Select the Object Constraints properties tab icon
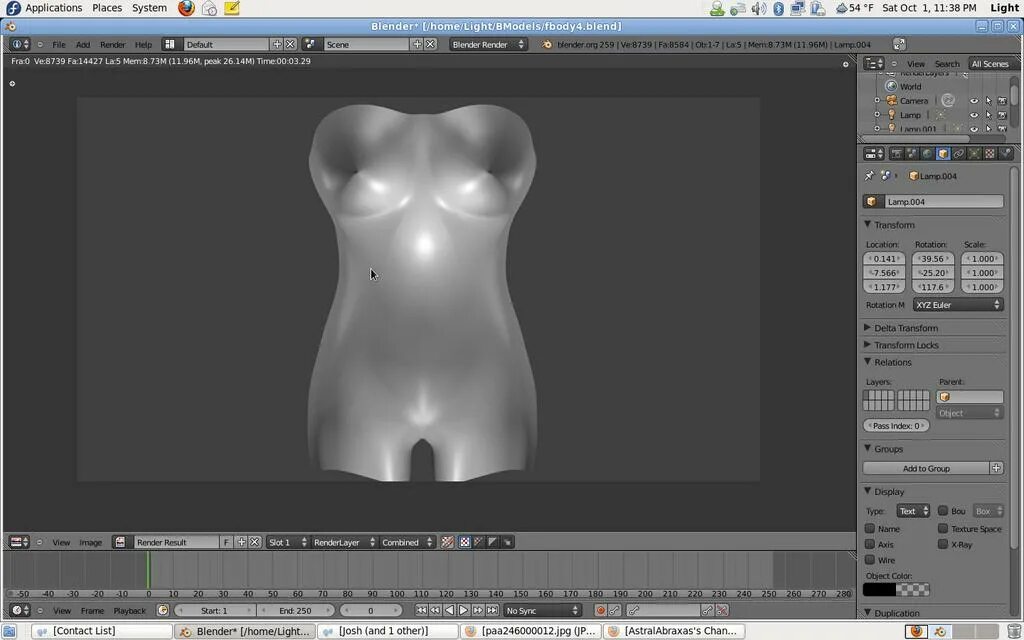Screen dimensions: 1024x640 pos(959,154)
